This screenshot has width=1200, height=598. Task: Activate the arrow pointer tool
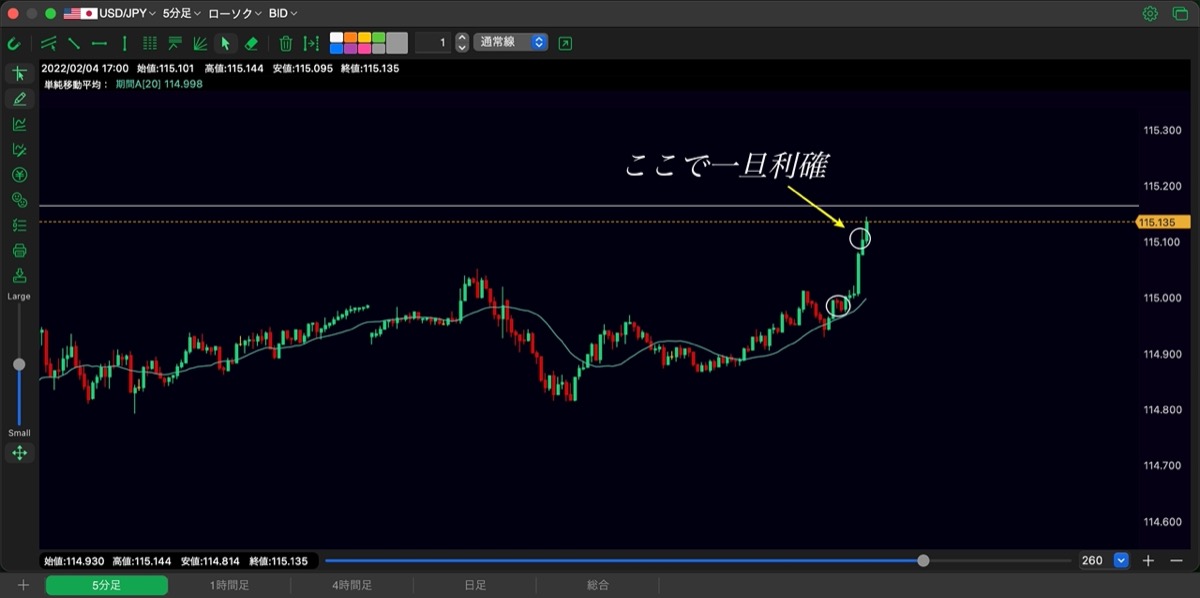pyautogui.click(x=225, y=43)
